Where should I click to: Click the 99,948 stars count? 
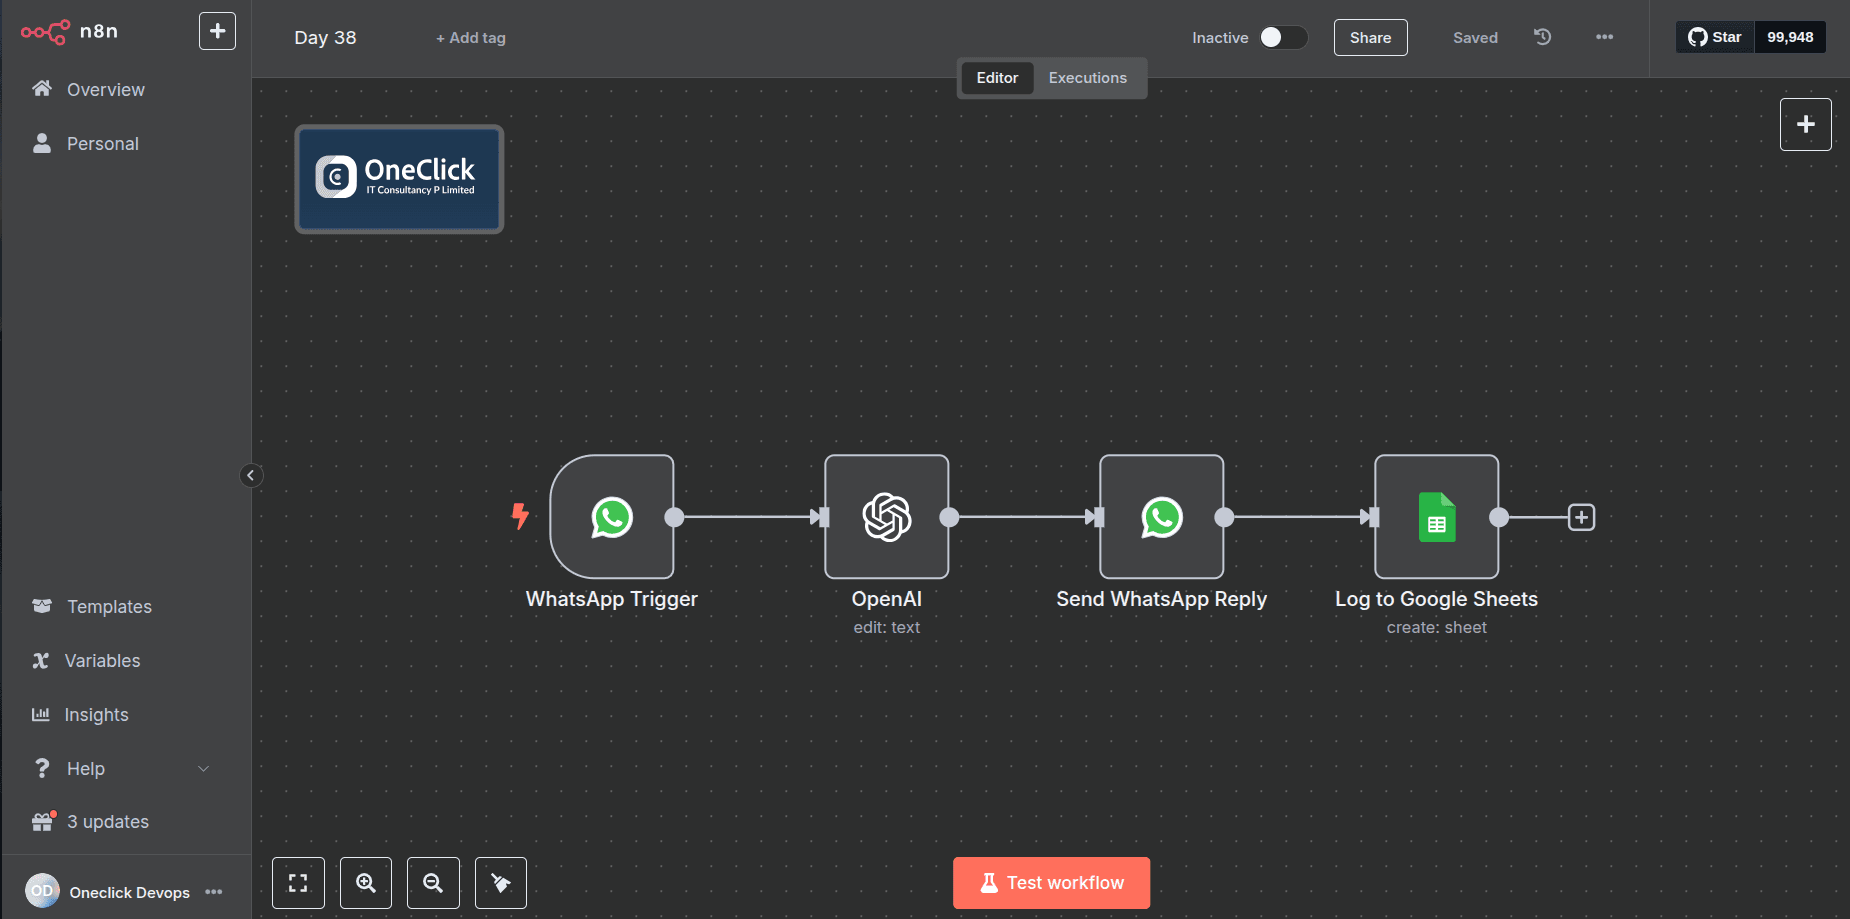pyautogui.click(x=1790, y=37)
